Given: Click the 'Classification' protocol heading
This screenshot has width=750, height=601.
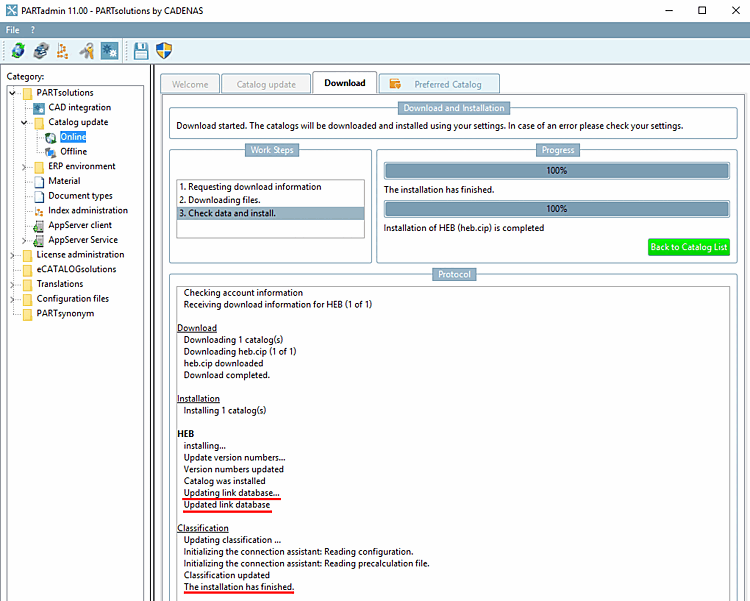Looking at the screenshot, I should pyautogui.click(x=203, y=528).
